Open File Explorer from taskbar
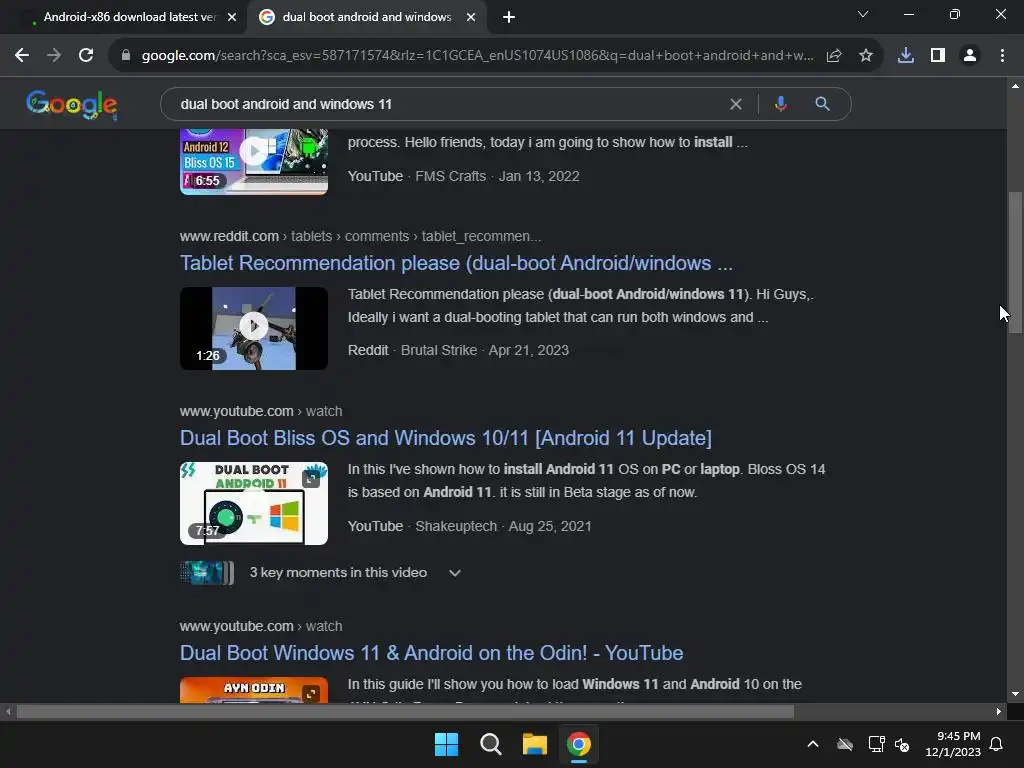Screen dimensions: 1024x768 coord(534,744)
